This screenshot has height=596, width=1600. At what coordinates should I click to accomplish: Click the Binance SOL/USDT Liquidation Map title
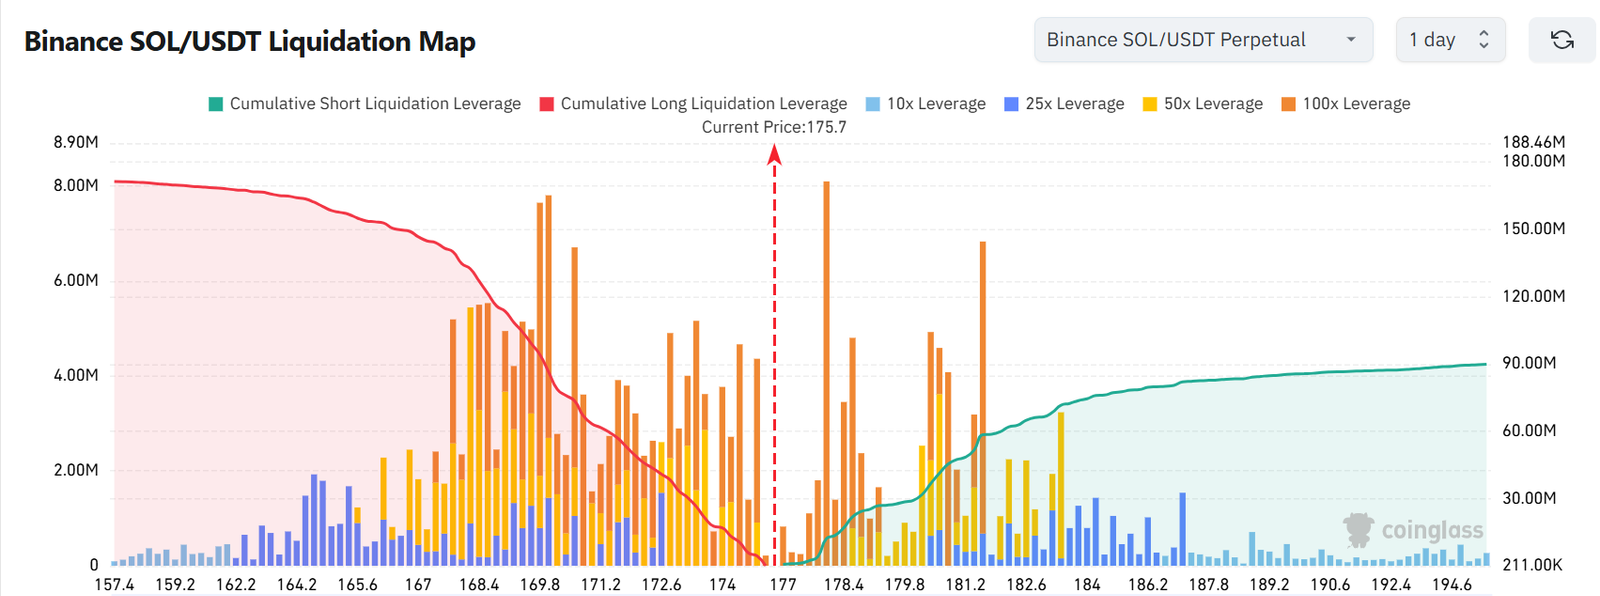[250, 42]
